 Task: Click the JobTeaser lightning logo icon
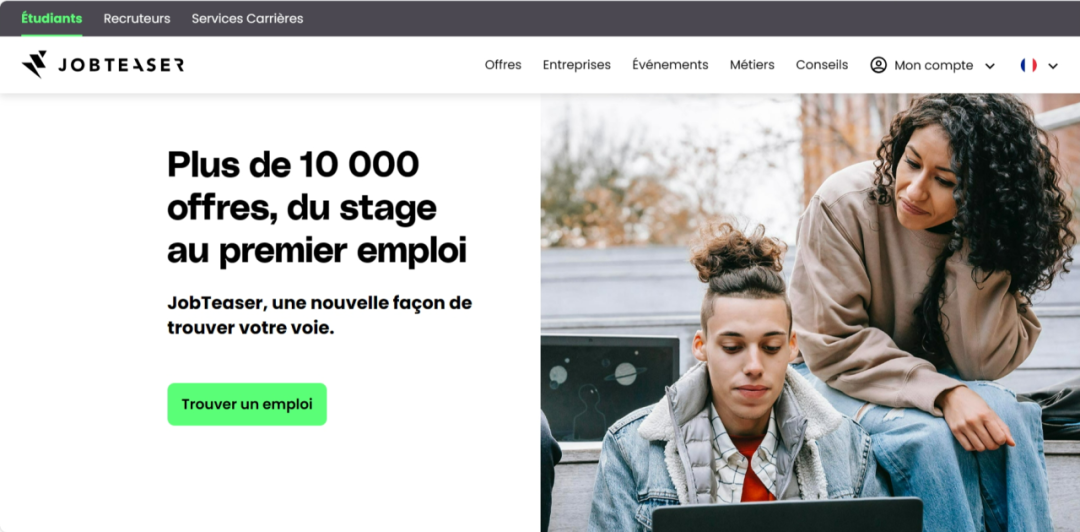[34, 64]
